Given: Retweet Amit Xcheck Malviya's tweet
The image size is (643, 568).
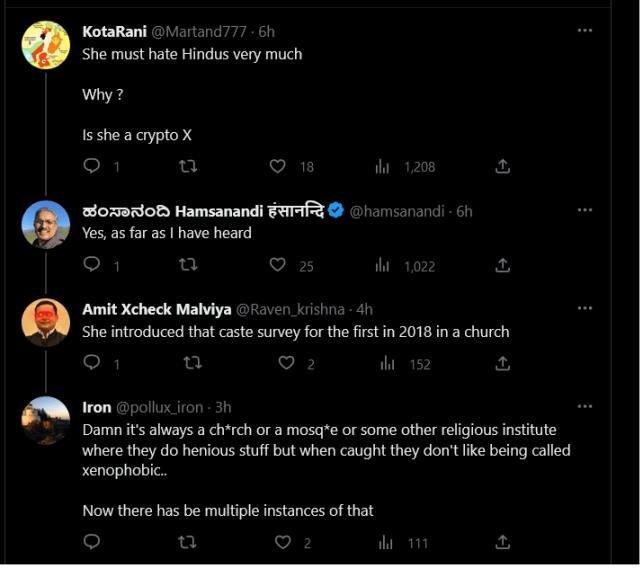Looking at the screenshot, I should (186, 364).
